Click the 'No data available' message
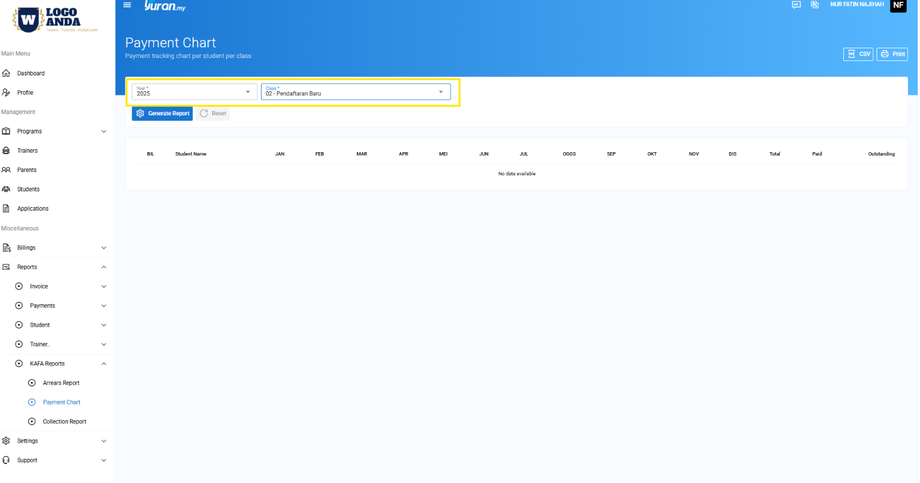Image resolution: width=920 pixels, height=483 pixels. tap(517, 174)
